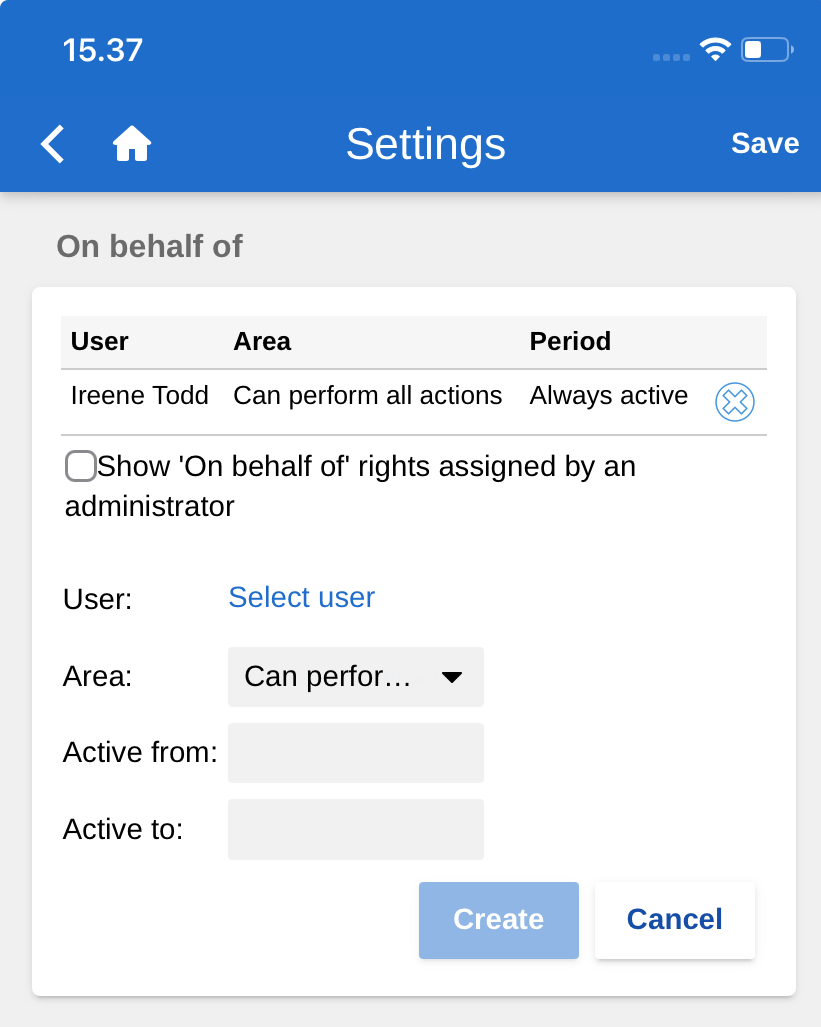Enable showing administrator-assigned 'On behalf of' rights

click(80, 466)
